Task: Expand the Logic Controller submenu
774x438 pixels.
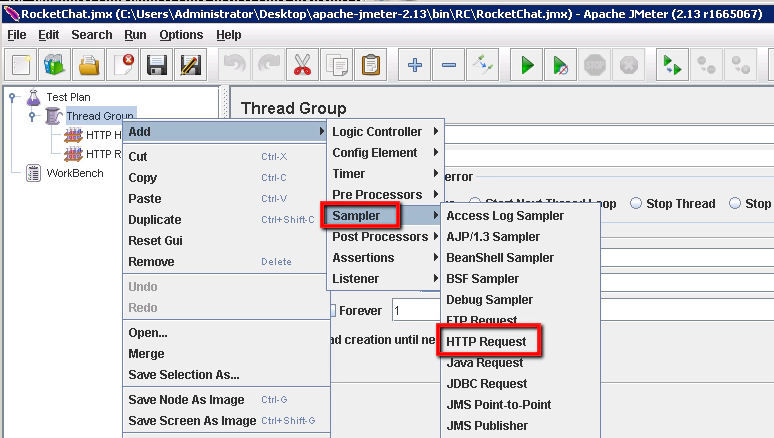Action: [x=385, y=132]
